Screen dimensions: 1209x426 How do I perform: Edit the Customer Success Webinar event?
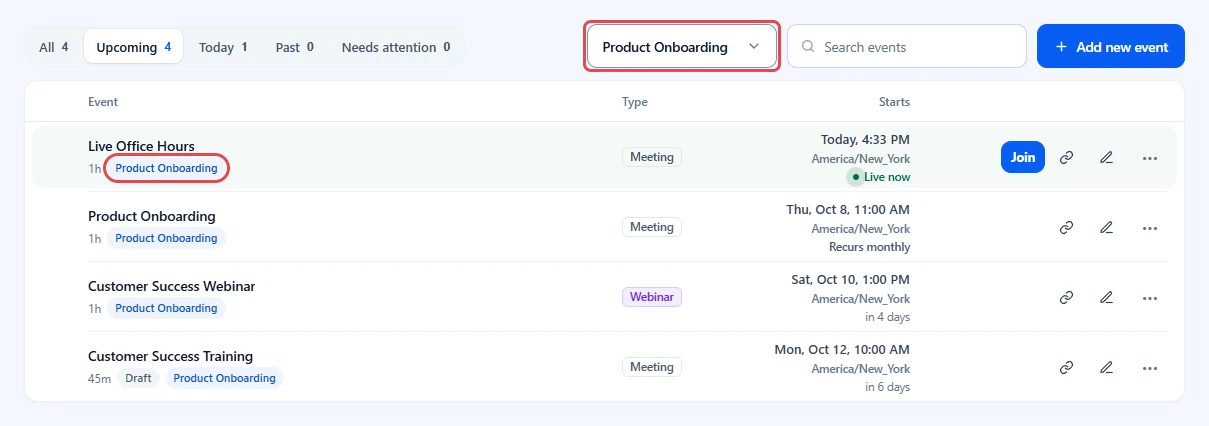pyautogui.click(x=1106, y=297)
